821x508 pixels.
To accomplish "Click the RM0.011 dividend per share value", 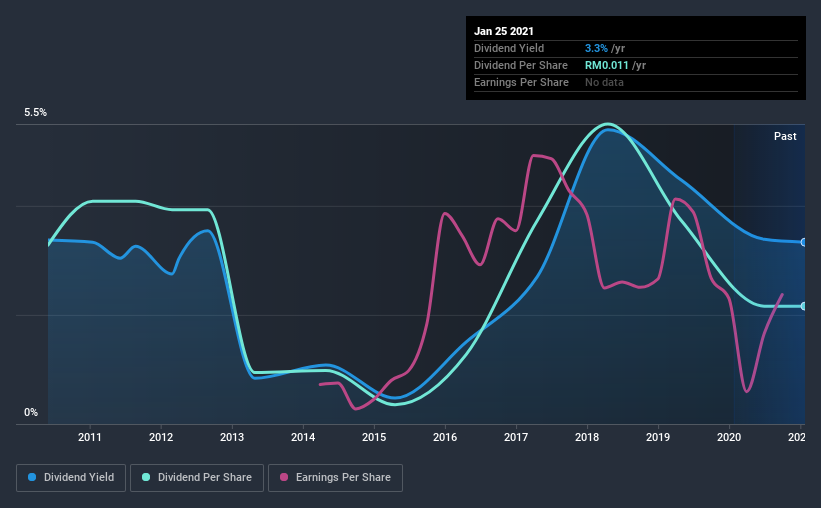I will (x=606, y=65).
